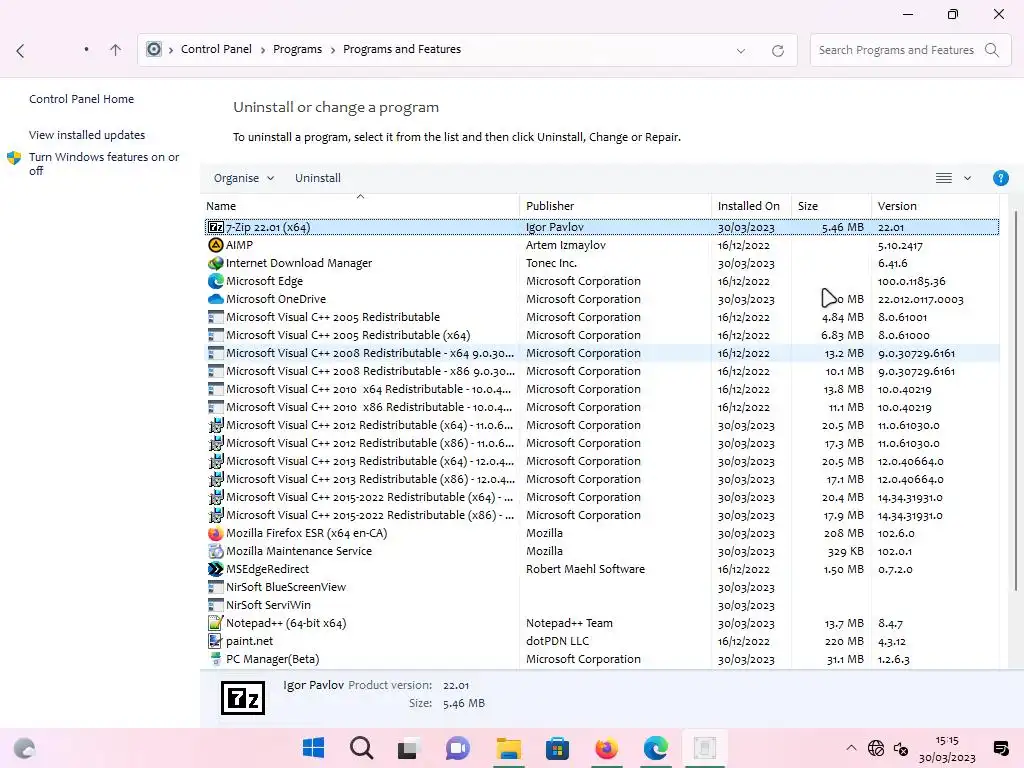This screenshot has height=768, width=1024.
Task: Click the more options view icon
Action: 943,178
